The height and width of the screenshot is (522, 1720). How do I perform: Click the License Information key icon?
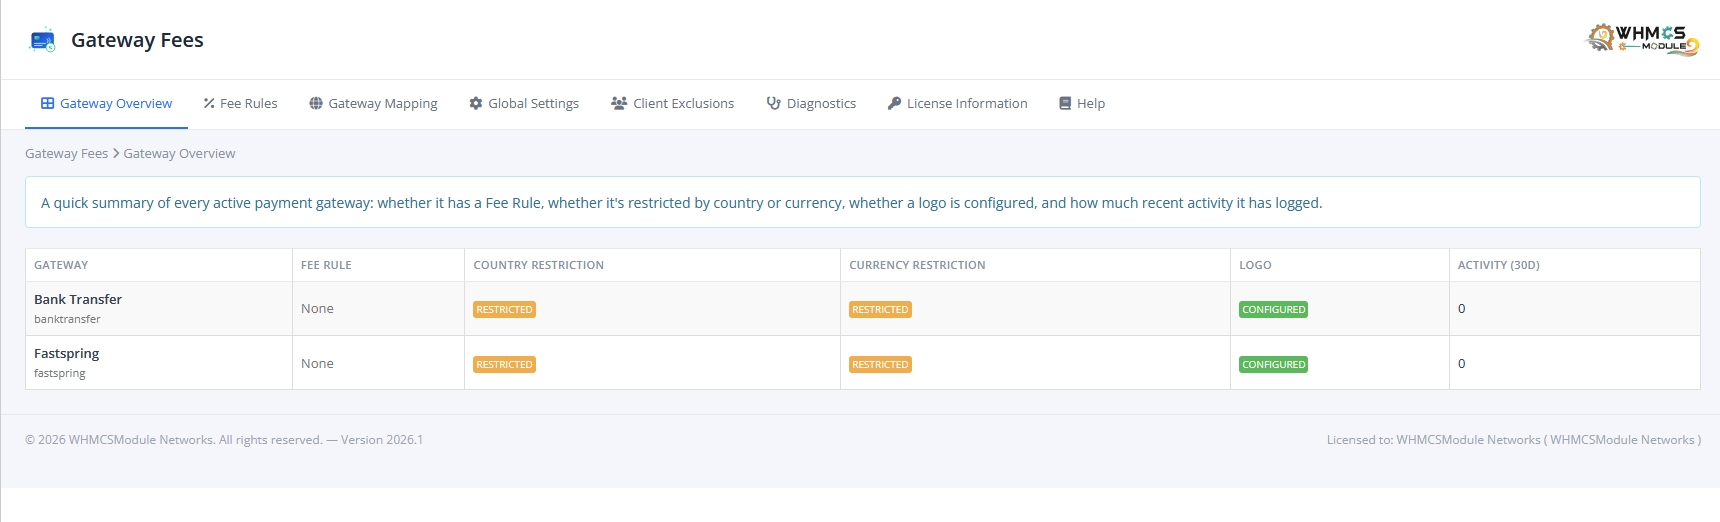895,103
